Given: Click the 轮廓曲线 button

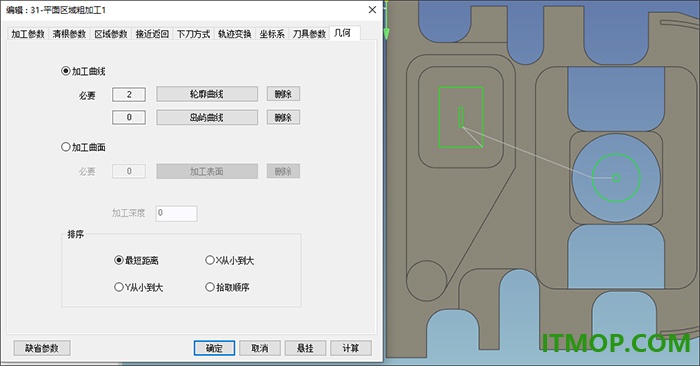Looking at the screenshot, I should coord(207,94).
